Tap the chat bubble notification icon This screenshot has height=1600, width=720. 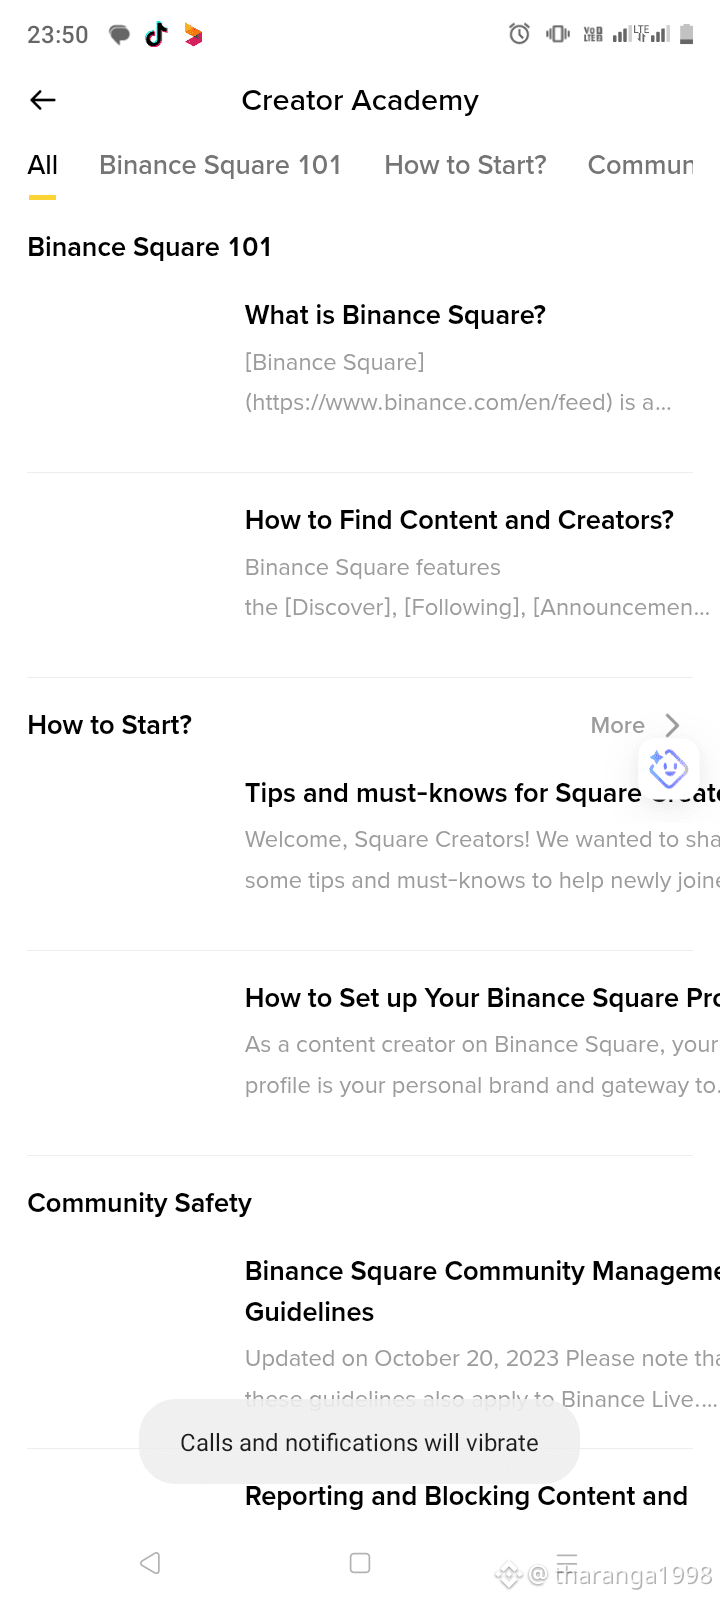[119, 35]
